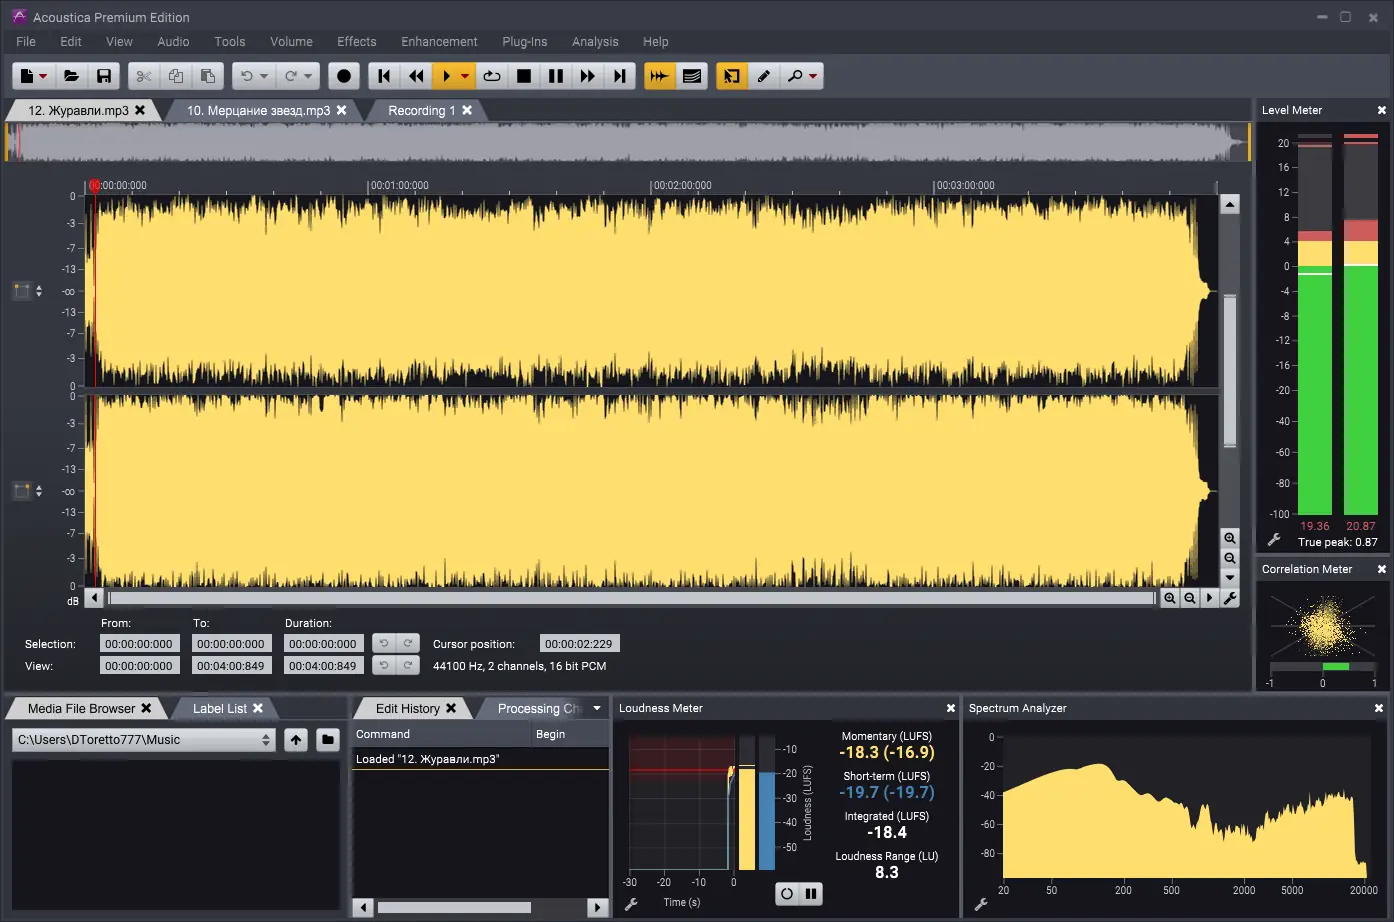This screenshot has width=1394, height=922.
Task: Reset the loudness meter measurement
Action: 787,893
